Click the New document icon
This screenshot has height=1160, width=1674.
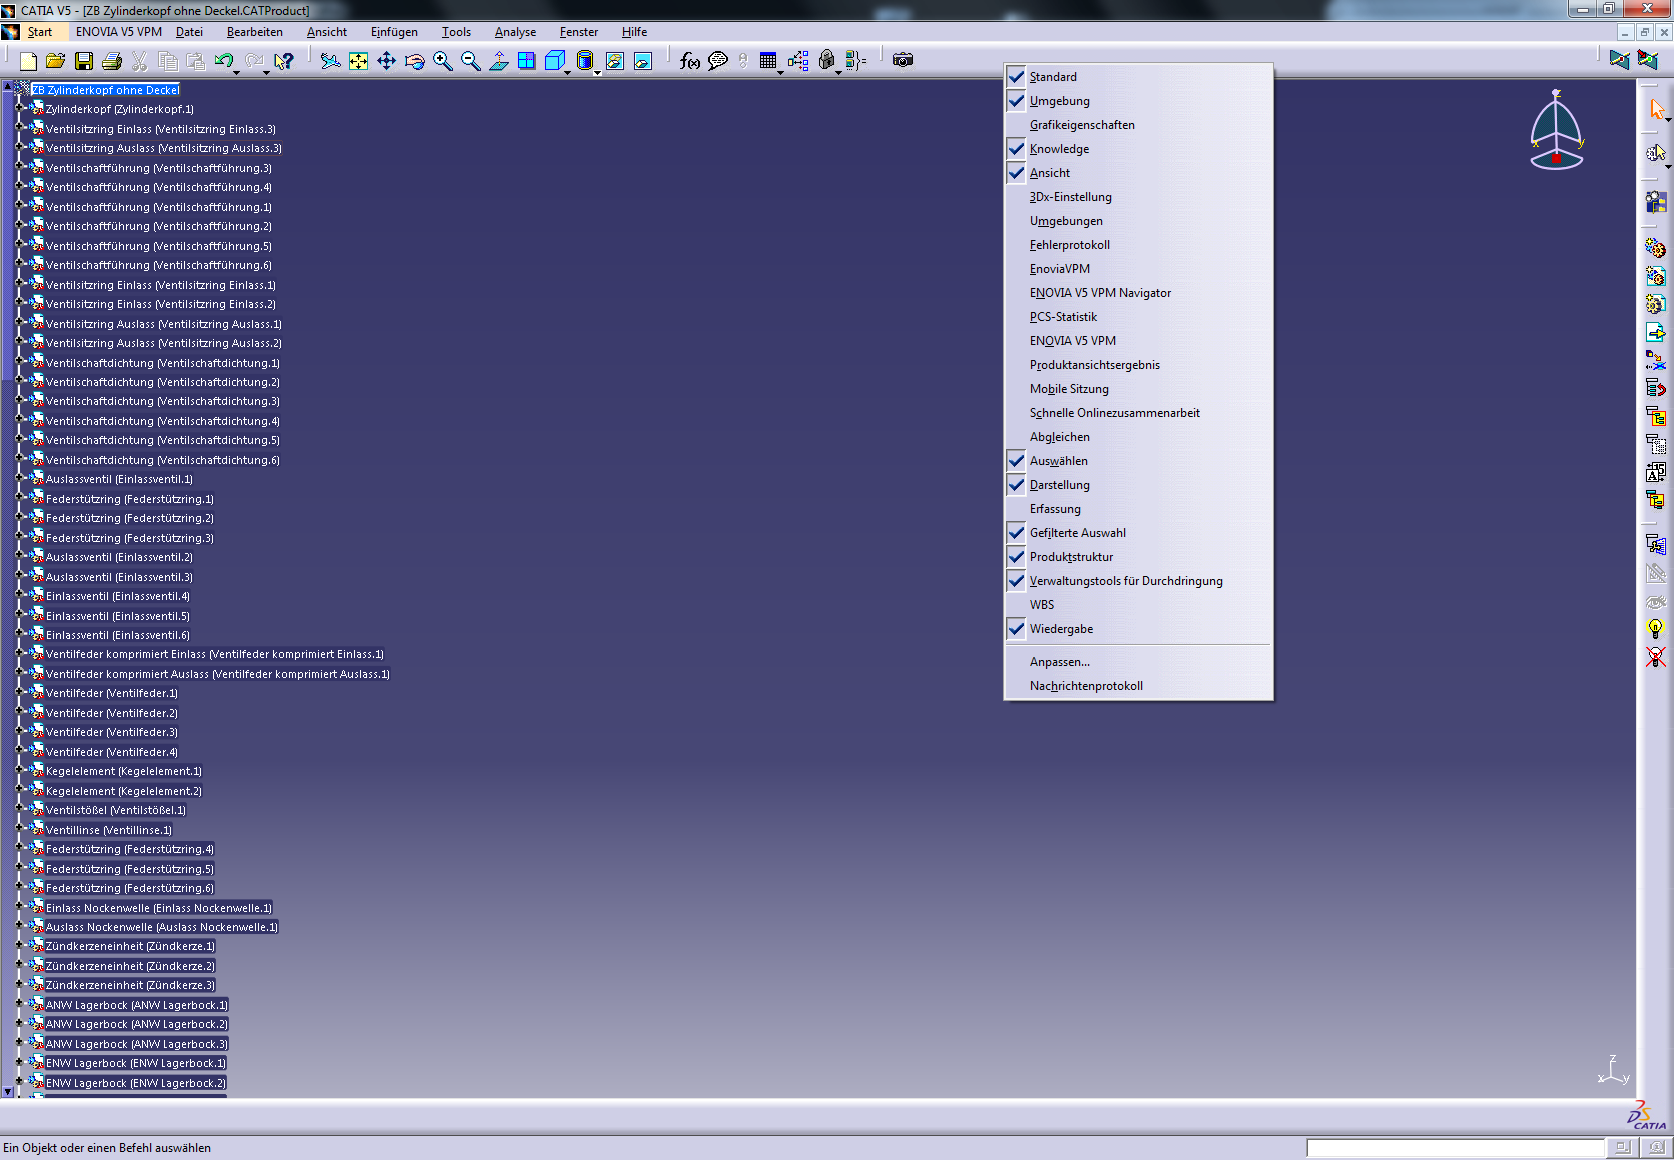point(28,61)
